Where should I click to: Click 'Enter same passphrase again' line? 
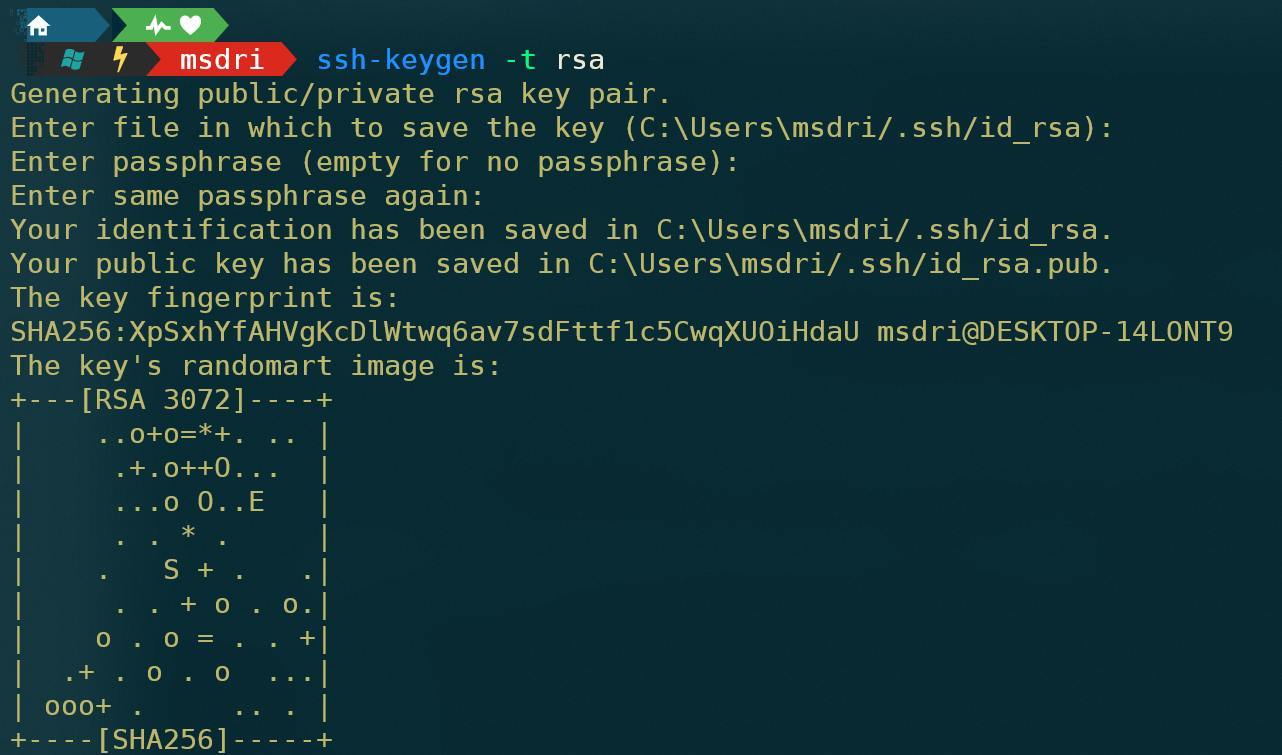coord(247,196)
